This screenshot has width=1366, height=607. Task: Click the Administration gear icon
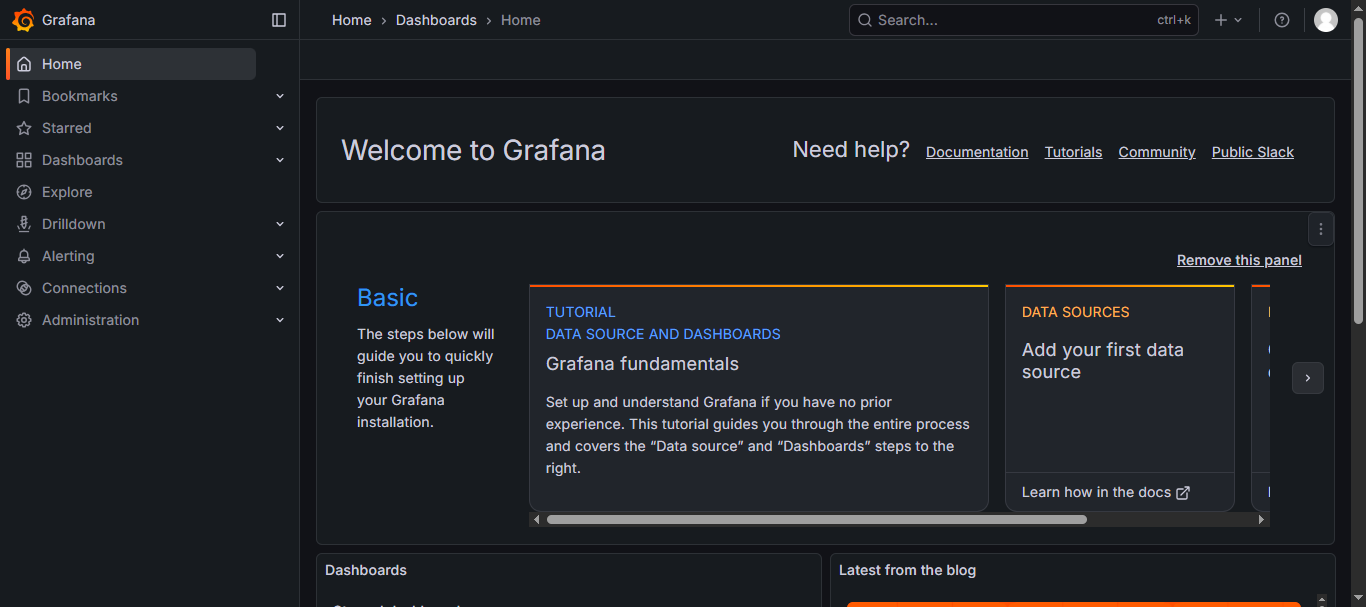(24, 320)
